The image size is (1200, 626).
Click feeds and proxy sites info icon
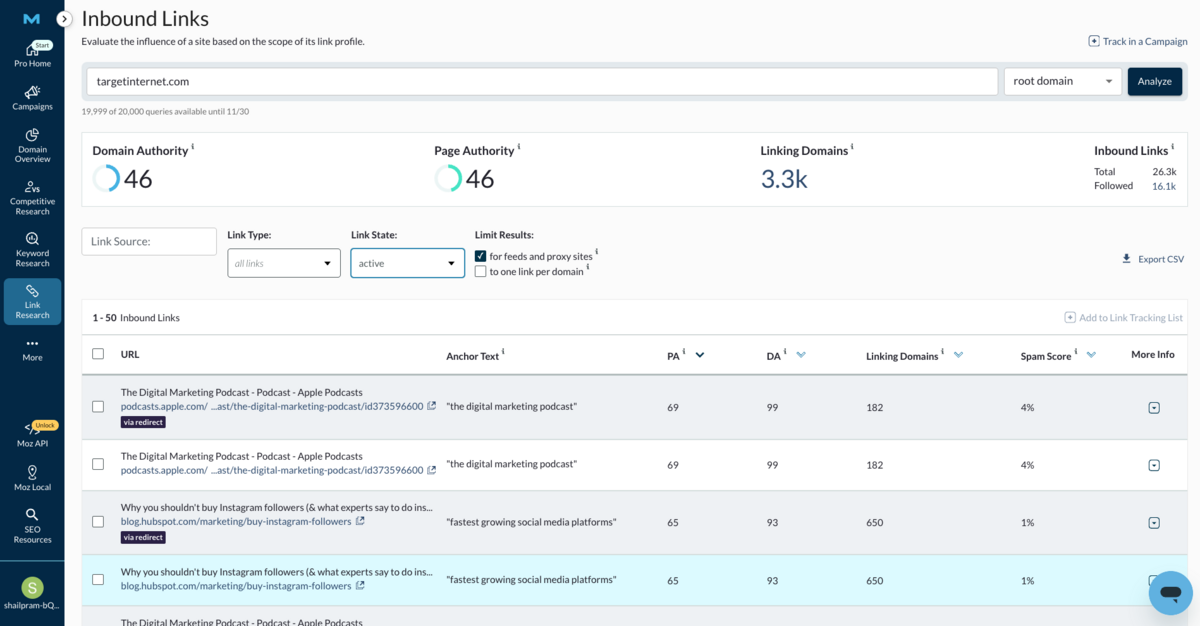[597, 252]
